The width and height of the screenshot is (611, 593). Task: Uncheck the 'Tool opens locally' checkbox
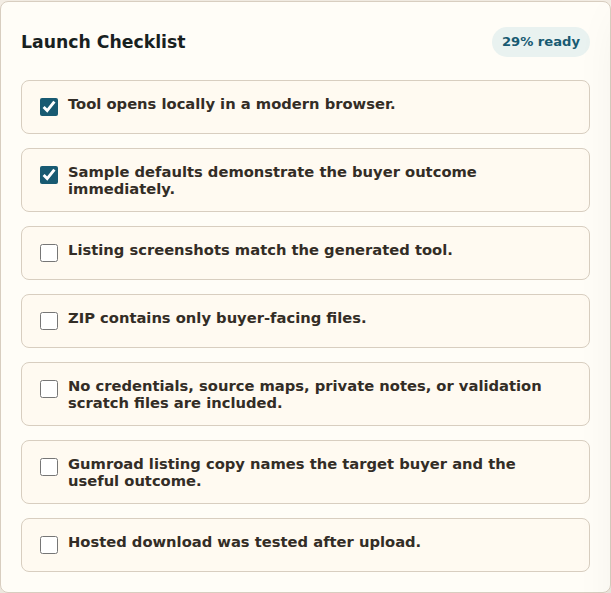[49, 107]
